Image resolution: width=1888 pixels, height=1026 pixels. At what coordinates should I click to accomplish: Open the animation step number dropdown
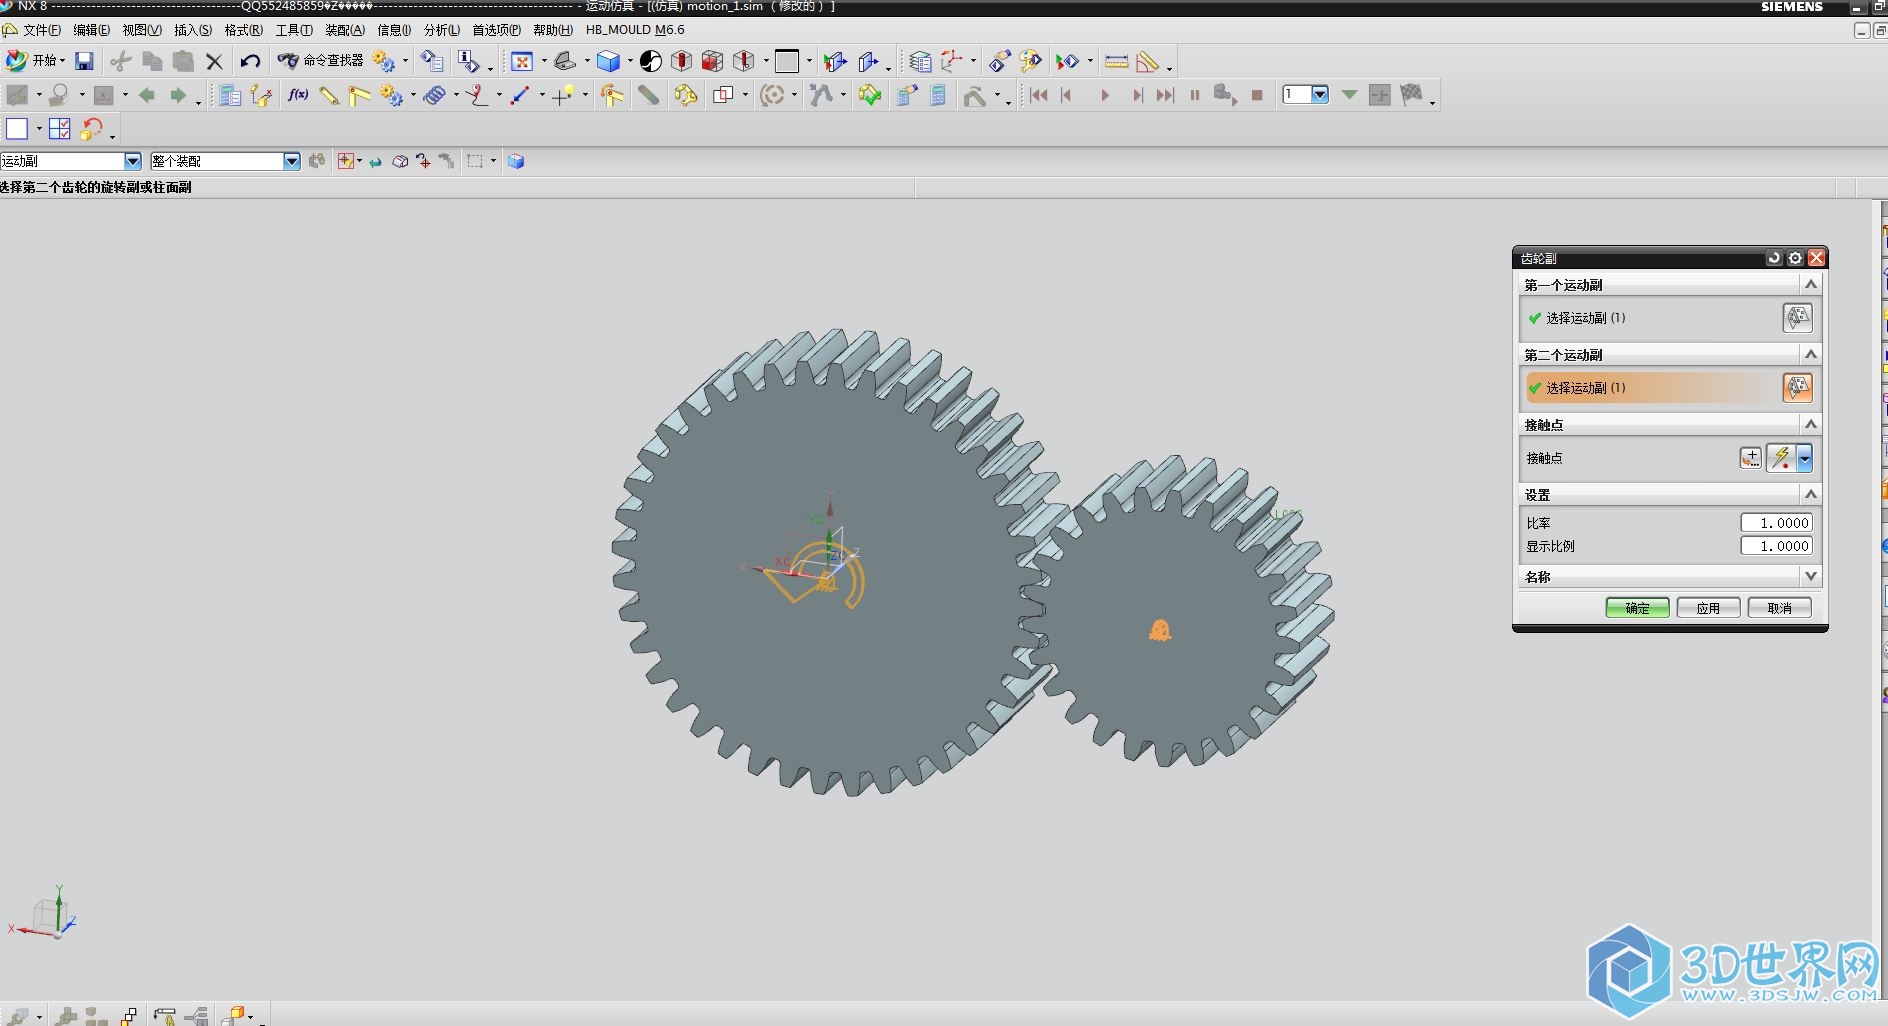(1320, 94)
